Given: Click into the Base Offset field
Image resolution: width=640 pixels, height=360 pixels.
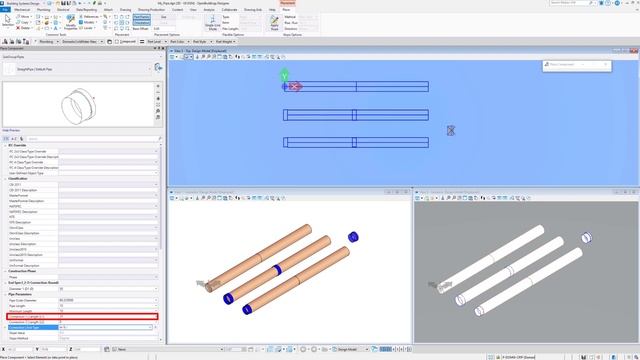Looking at the screenshot, I should click(x=164, y=29).
